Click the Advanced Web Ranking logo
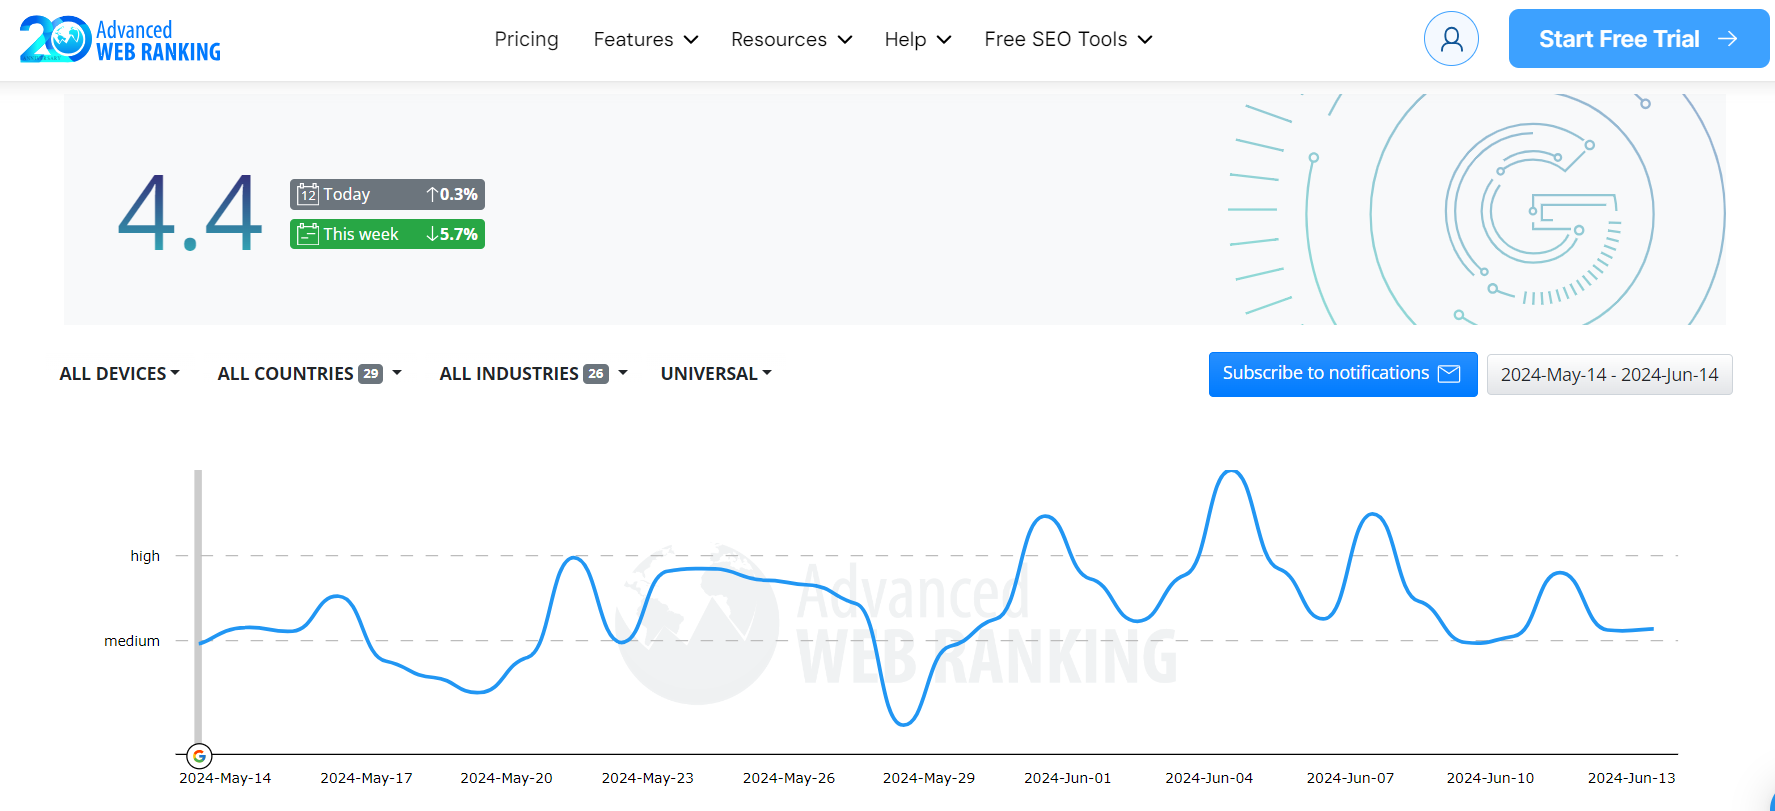This screenshot has height=811, width=1775. pyautogui.click(x=120, y=40)
